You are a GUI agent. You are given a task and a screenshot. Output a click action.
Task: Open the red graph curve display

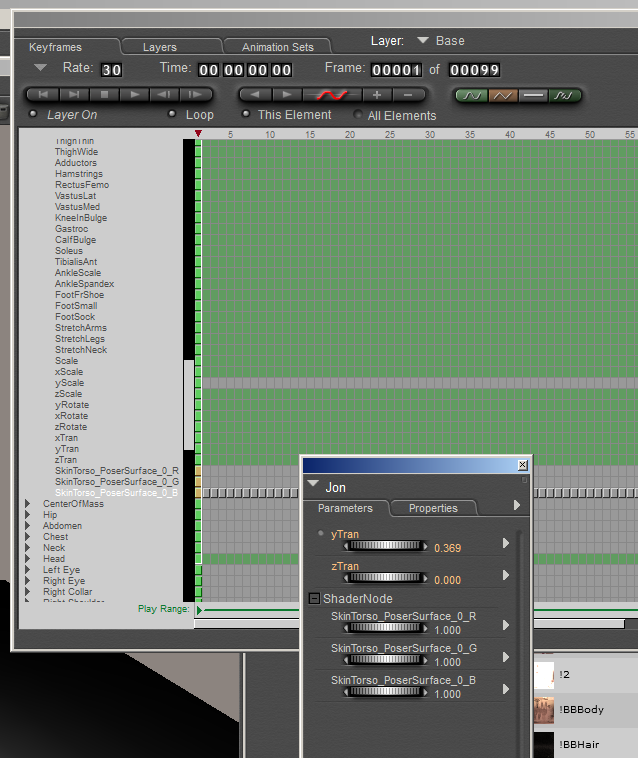tap(331, 95)
